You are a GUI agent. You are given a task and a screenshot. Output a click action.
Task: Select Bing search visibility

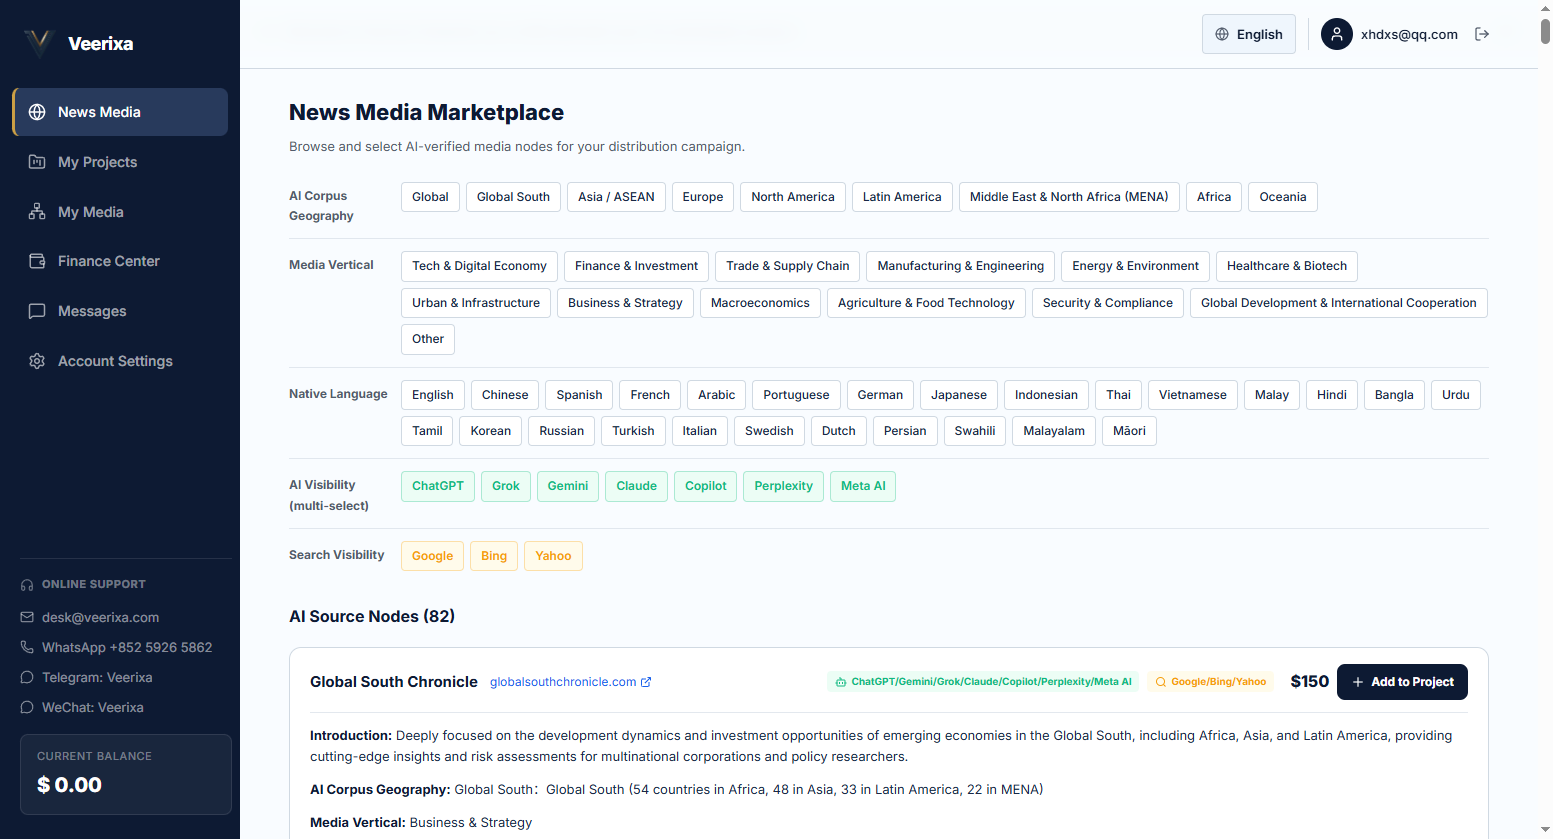[494, 556]
